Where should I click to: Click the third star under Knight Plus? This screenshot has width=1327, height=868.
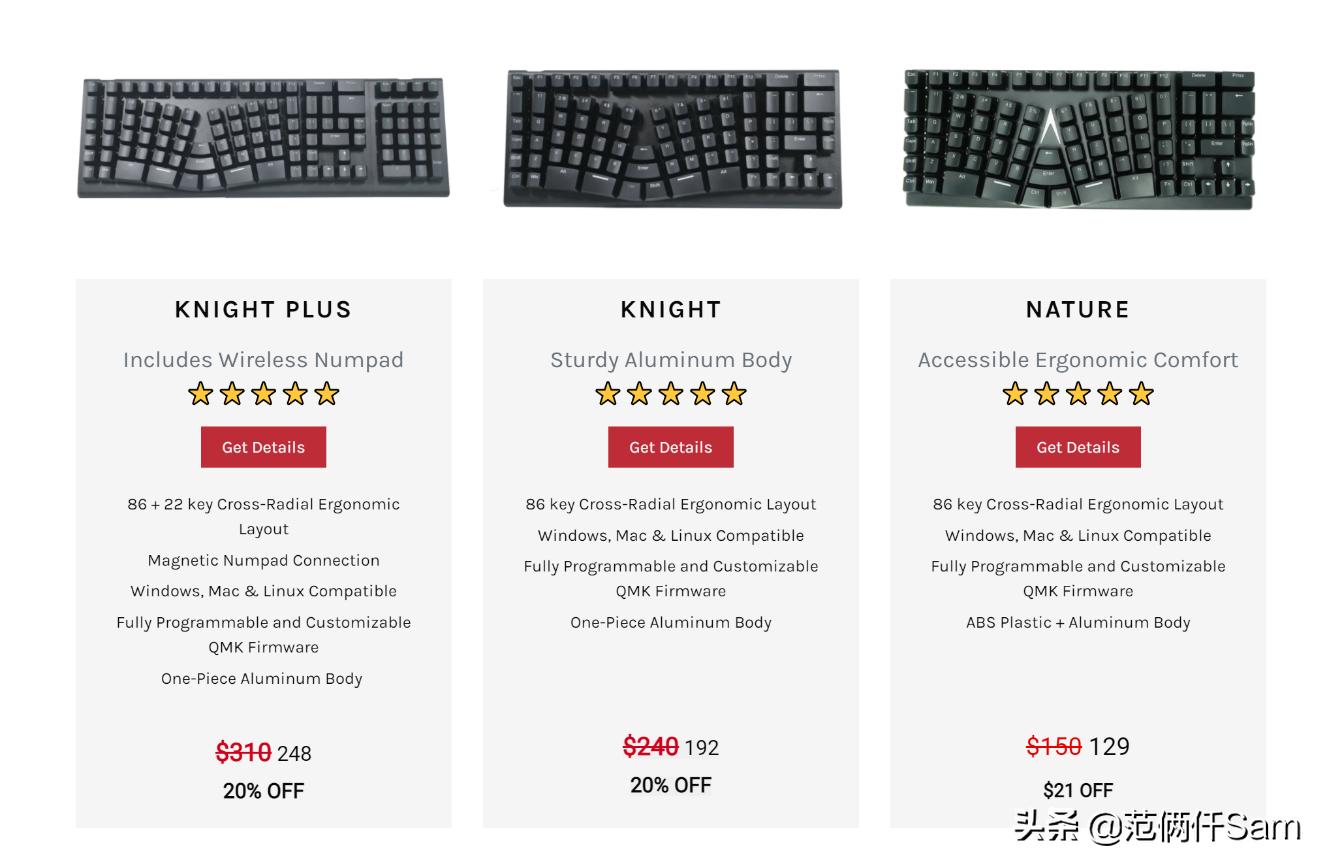[264, 394]
